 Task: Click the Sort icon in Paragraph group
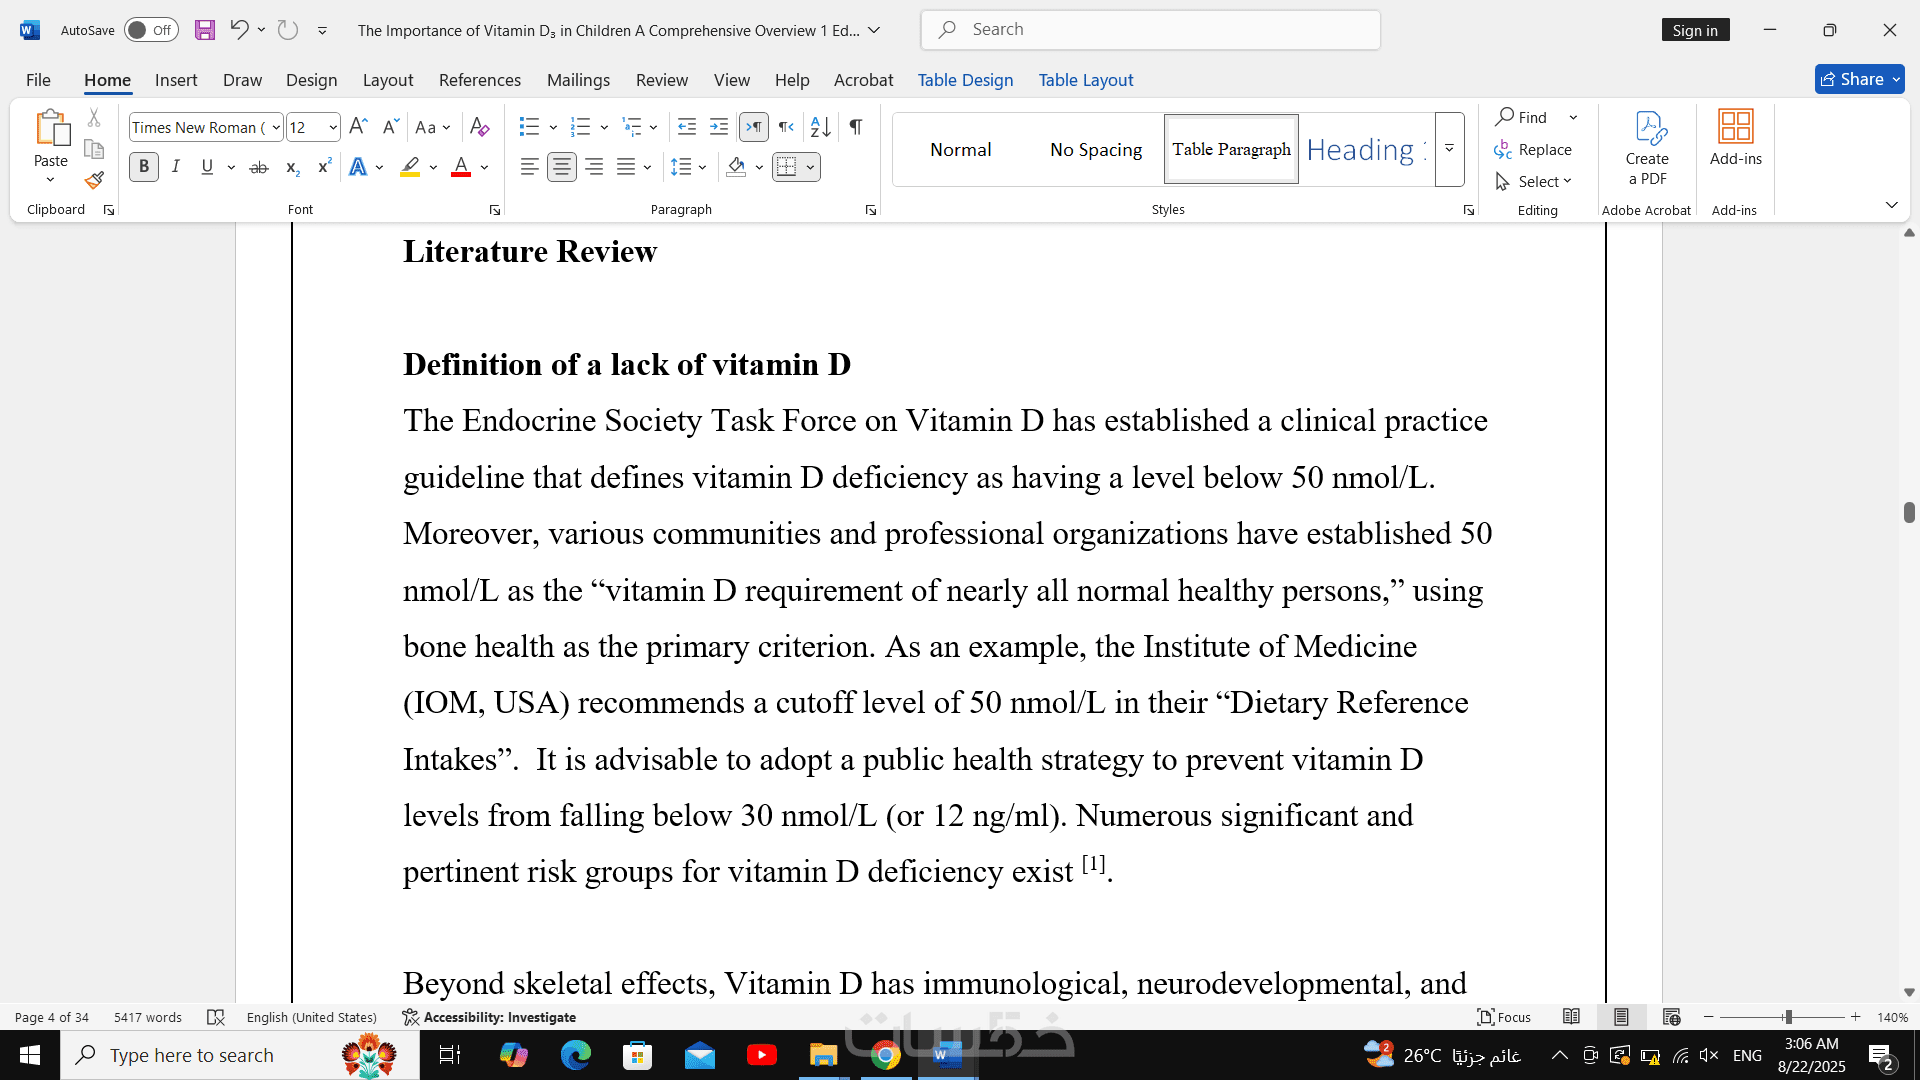click(820, 127)
